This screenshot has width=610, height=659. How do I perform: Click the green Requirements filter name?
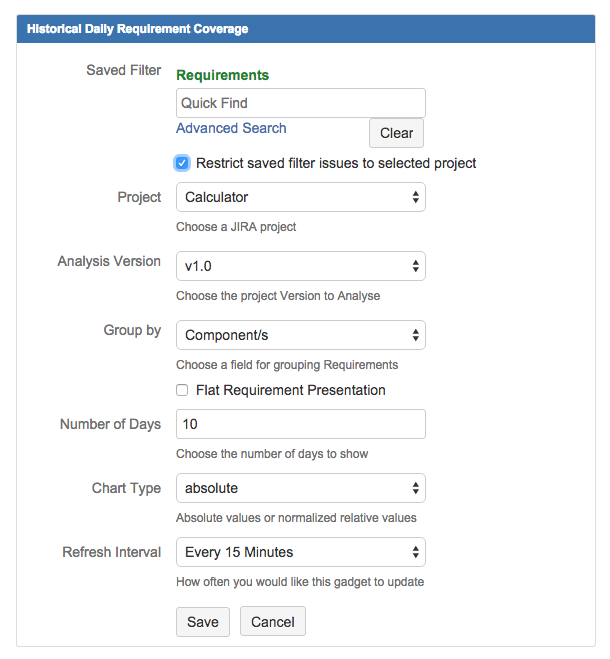pos(222,75)
